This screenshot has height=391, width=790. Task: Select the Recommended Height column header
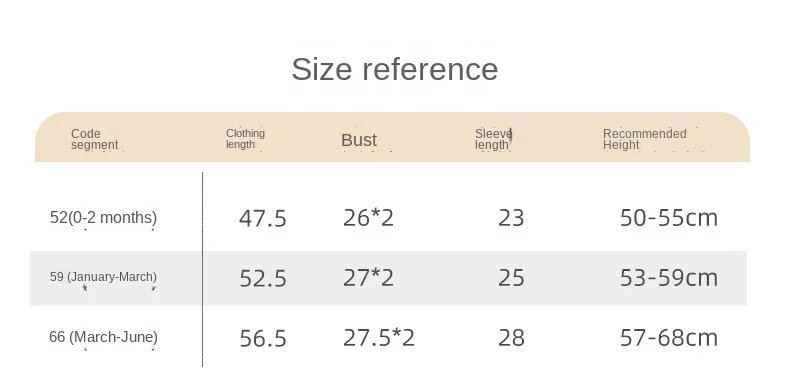(x=644, y=139)
